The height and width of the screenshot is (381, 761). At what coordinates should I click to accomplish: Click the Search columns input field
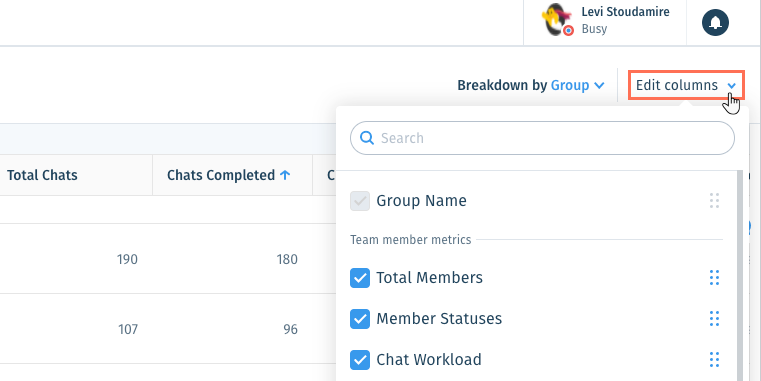click(542, 138)
